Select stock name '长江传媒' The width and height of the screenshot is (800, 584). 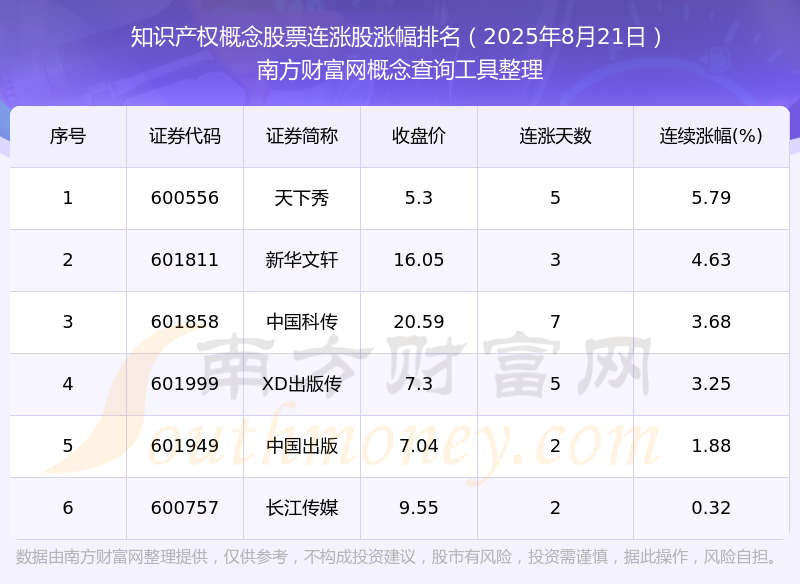coord(302,508)
